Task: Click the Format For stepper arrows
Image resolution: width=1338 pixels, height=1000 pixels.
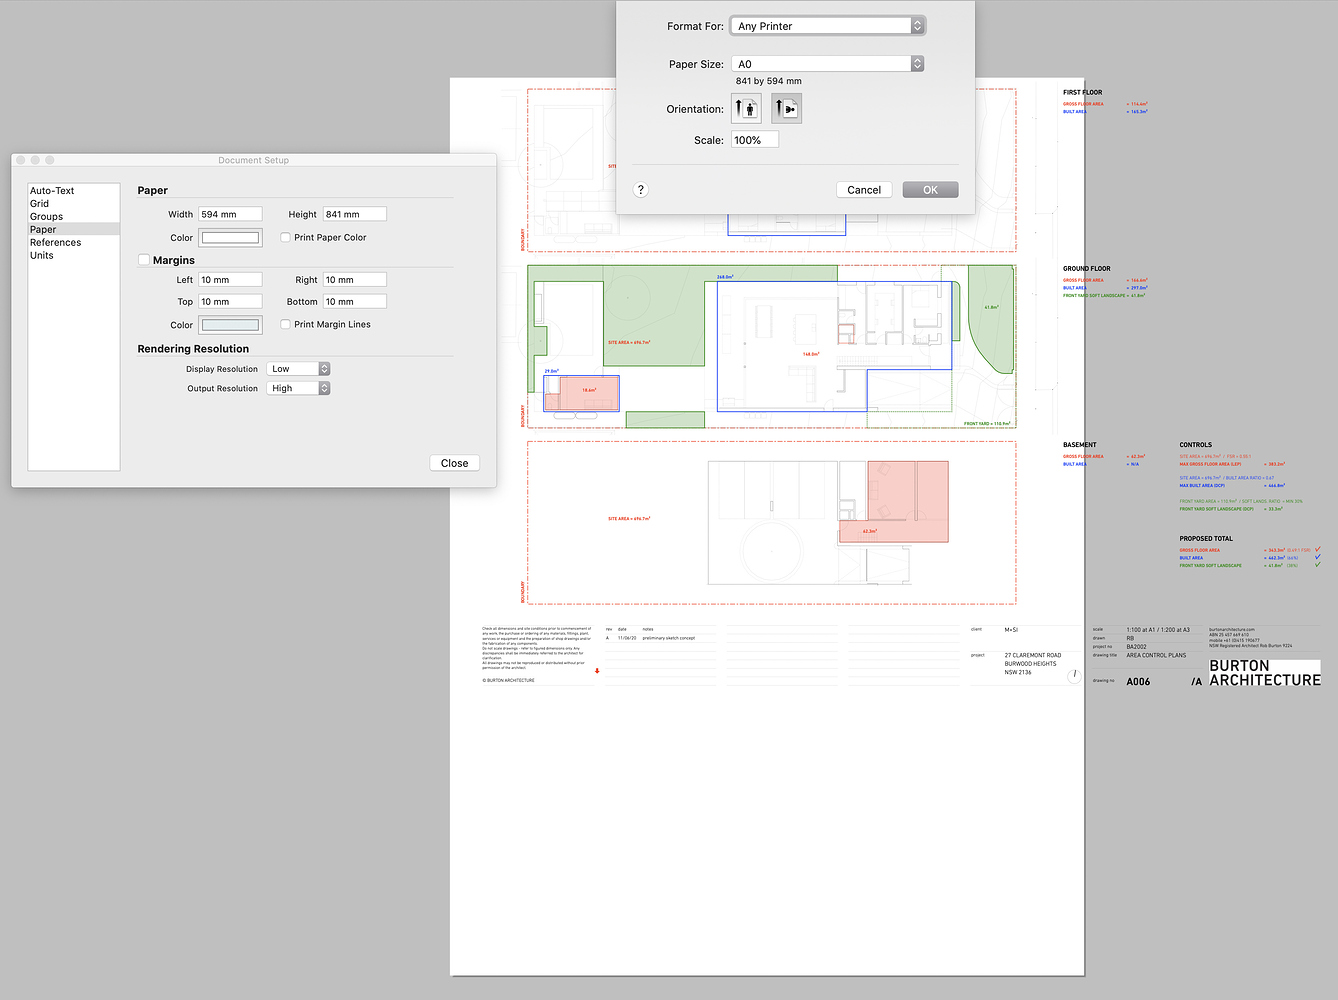Action: pyautogui.click(x=917, y=25)
